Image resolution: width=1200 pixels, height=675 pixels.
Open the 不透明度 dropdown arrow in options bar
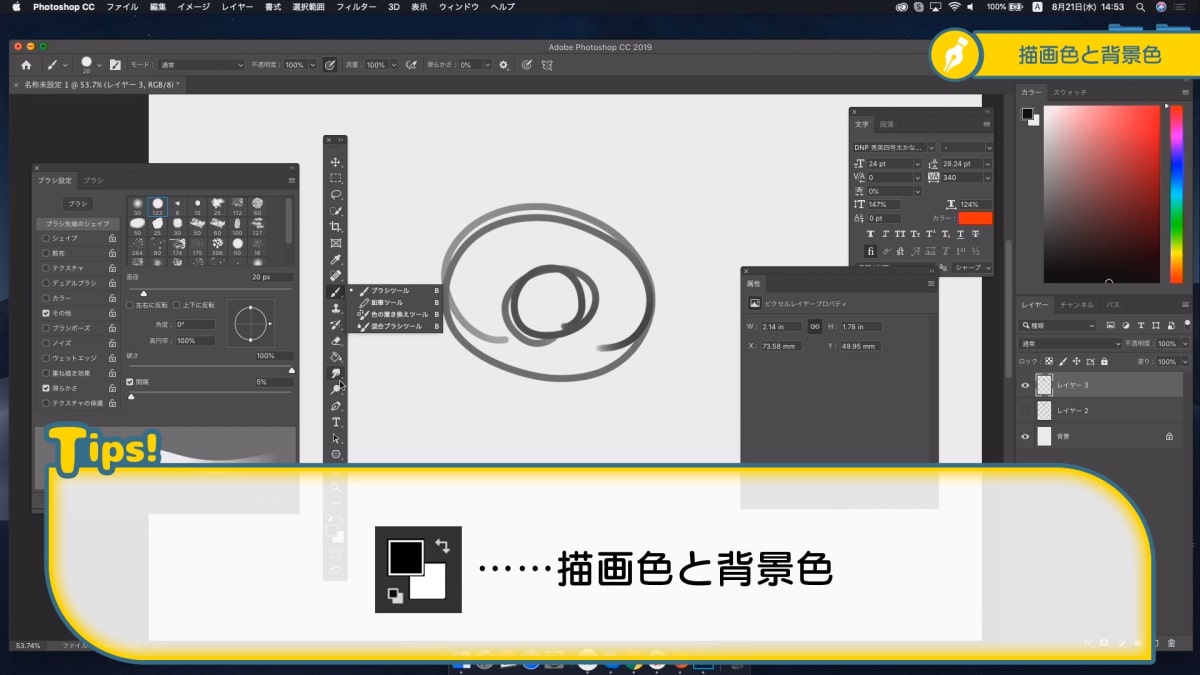(312, 64)
